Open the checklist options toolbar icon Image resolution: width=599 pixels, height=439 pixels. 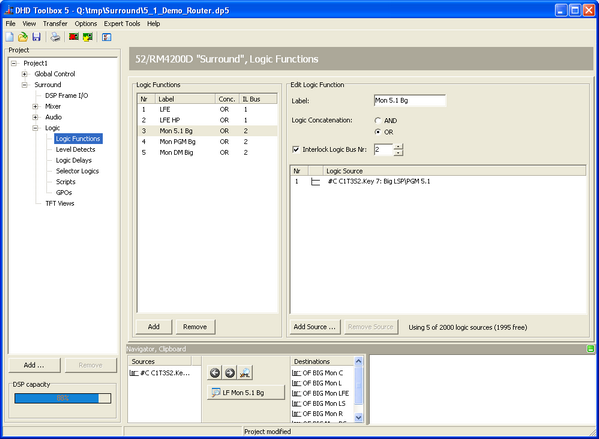coord(107,37)
